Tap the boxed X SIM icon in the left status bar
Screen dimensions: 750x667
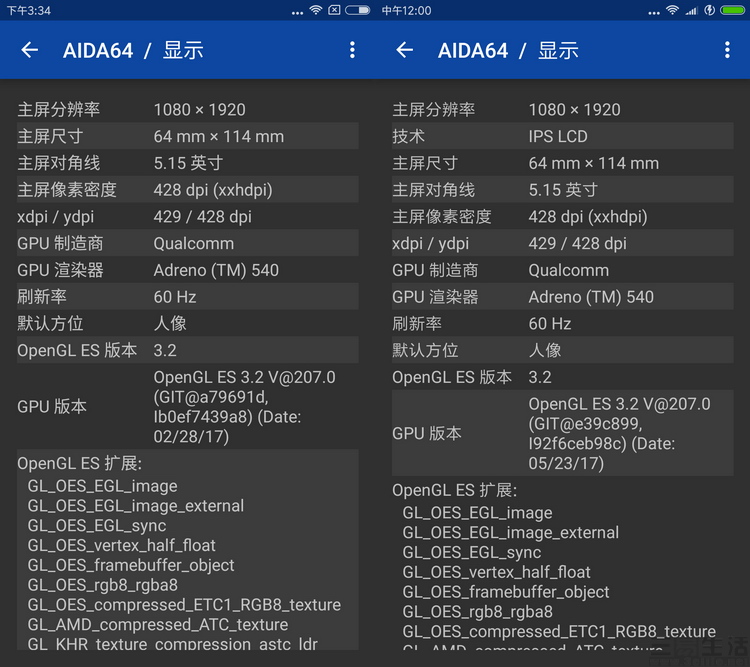[334, 10]
